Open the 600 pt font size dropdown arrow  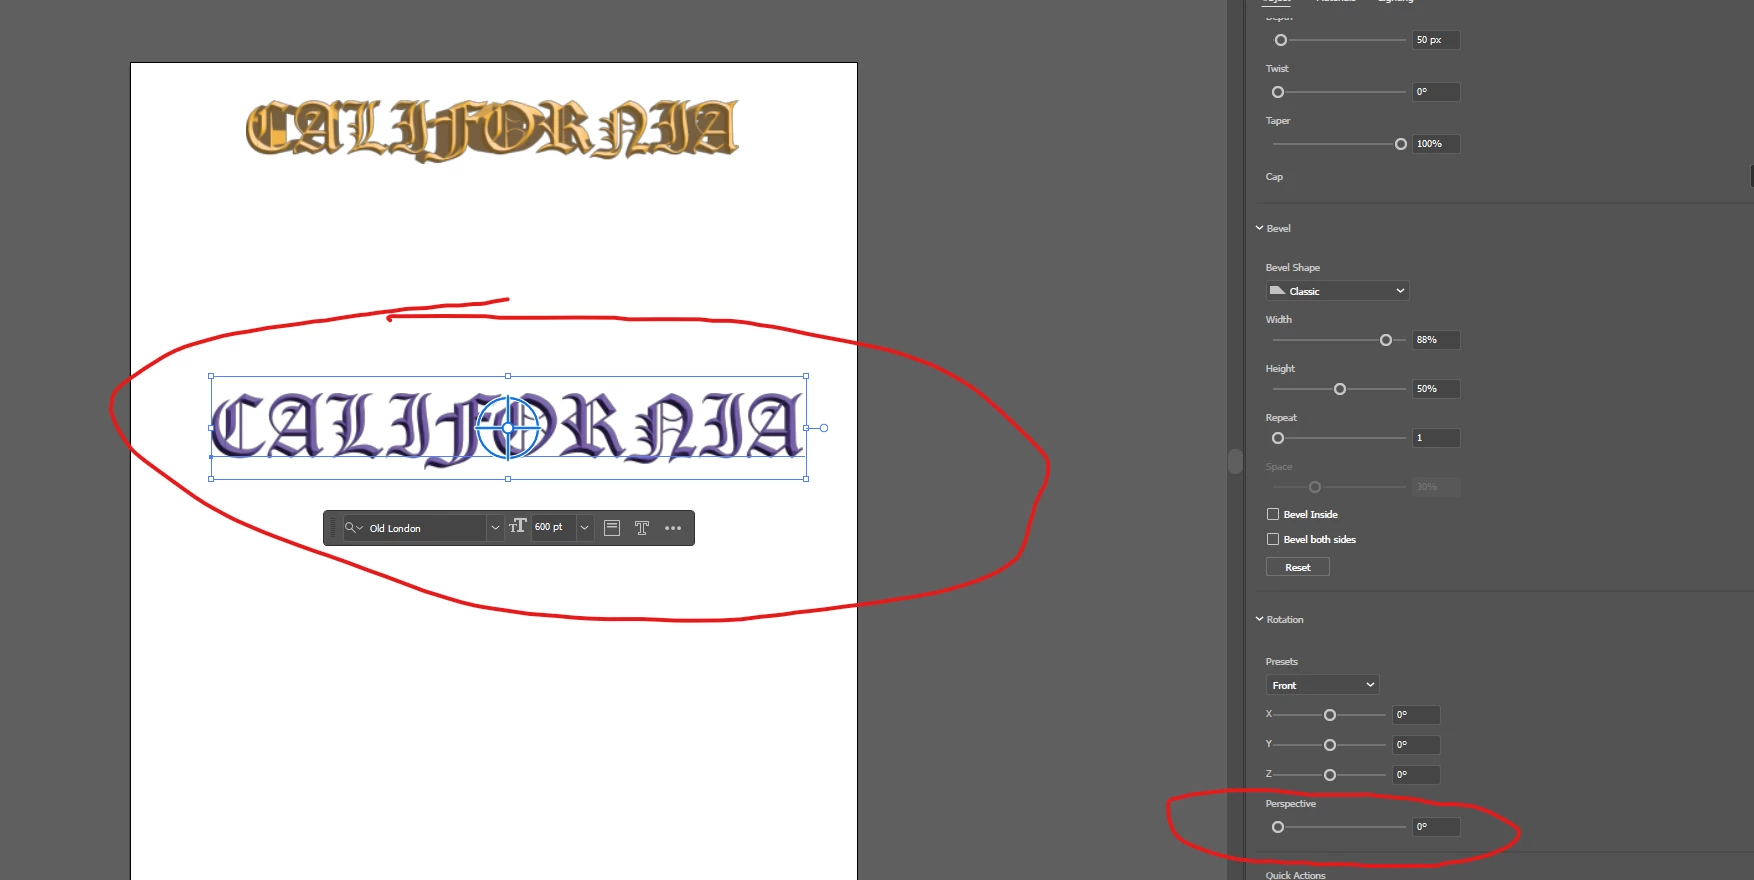click(584, 528)
